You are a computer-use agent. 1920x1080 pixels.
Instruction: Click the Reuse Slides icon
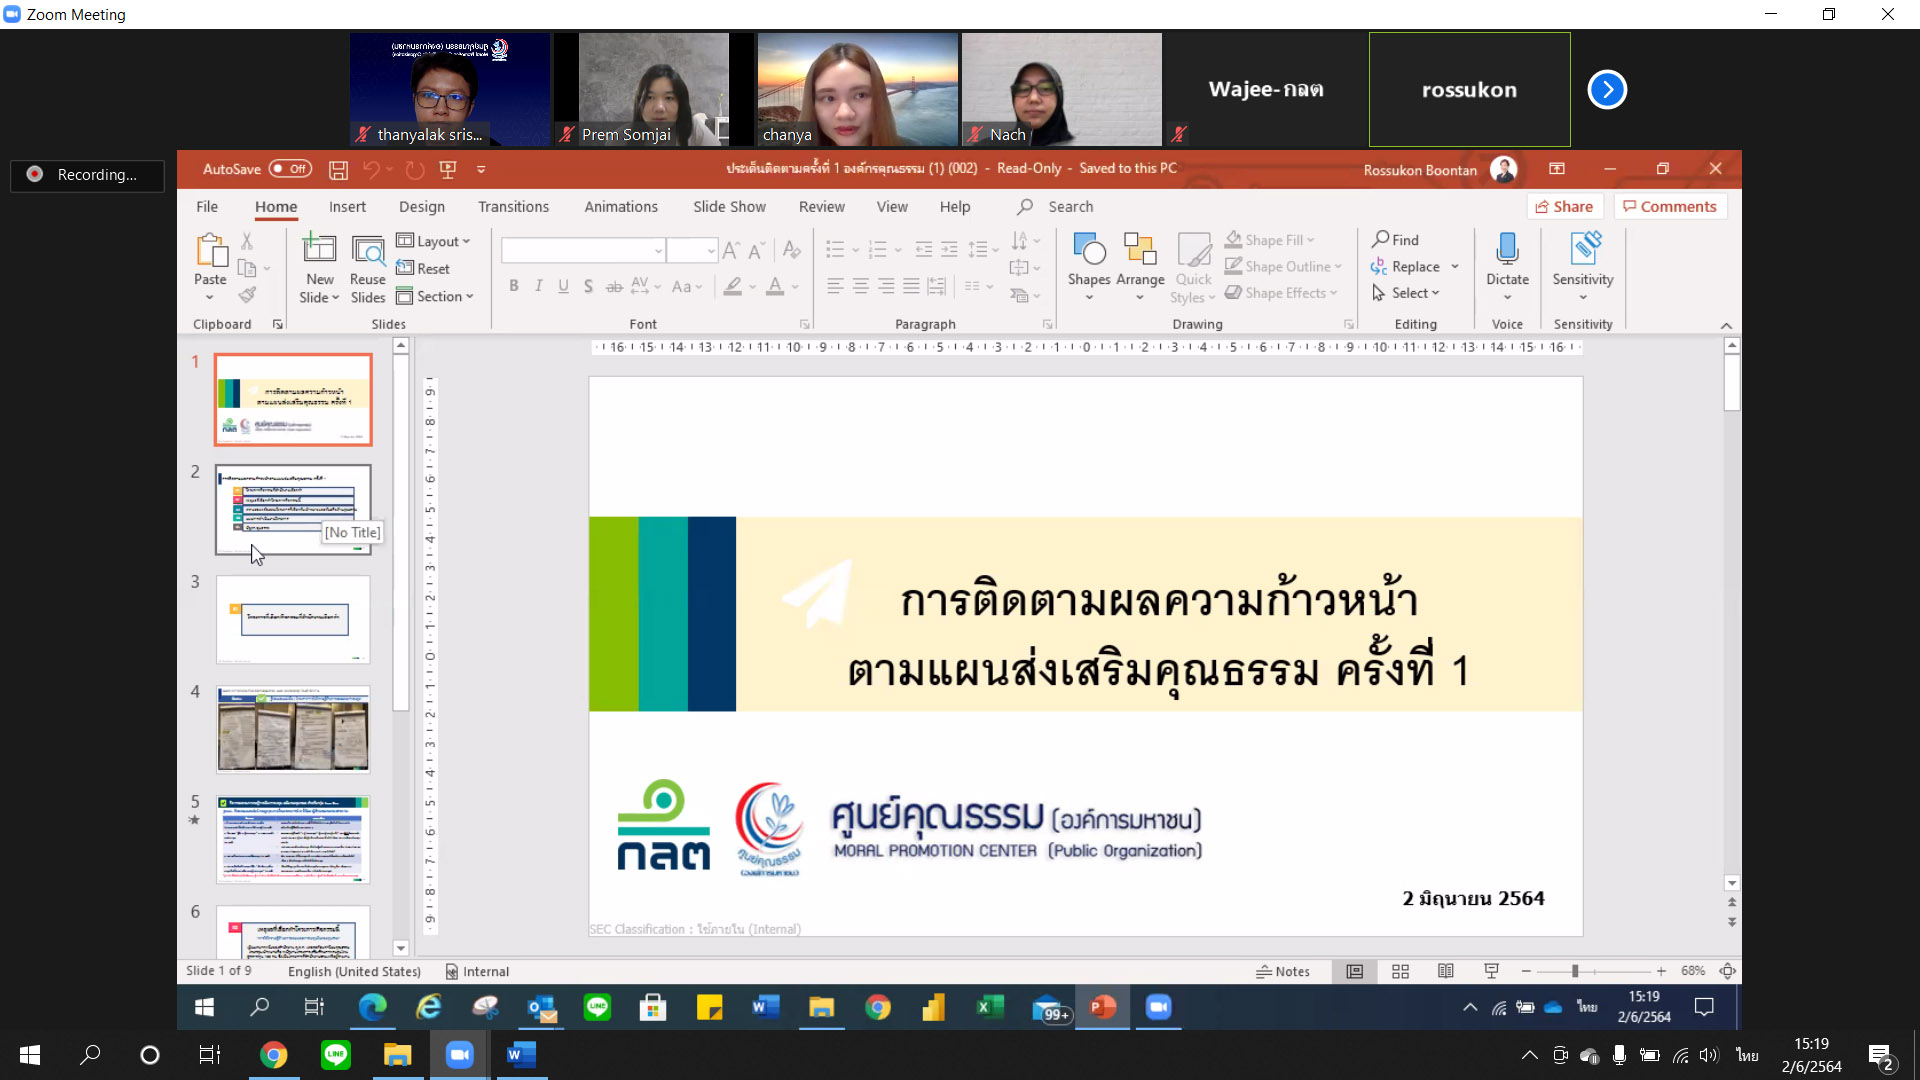coord(368,250)
